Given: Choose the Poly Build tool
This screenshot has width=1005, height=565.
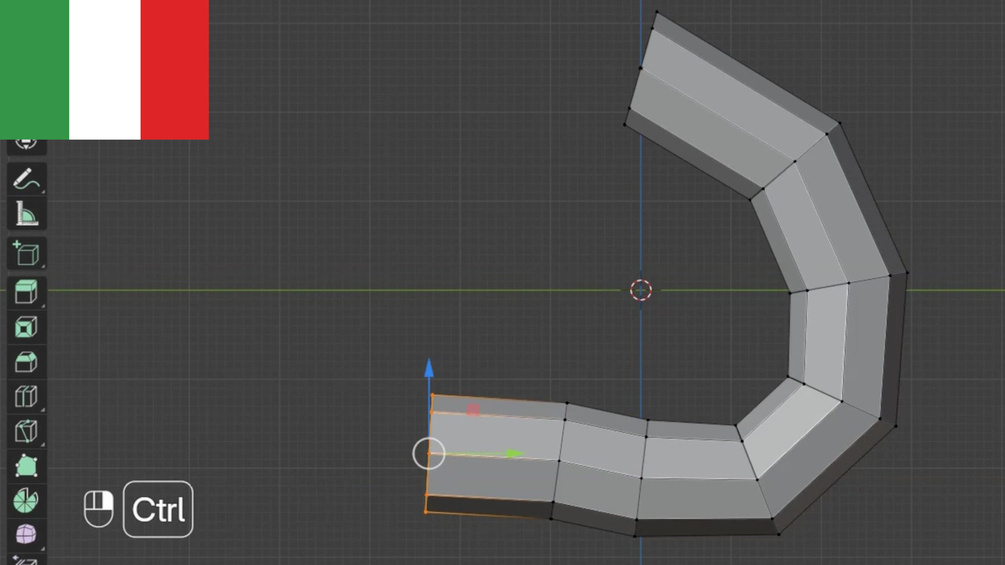Looking at the screenshot, I should (x=26, y=466).
